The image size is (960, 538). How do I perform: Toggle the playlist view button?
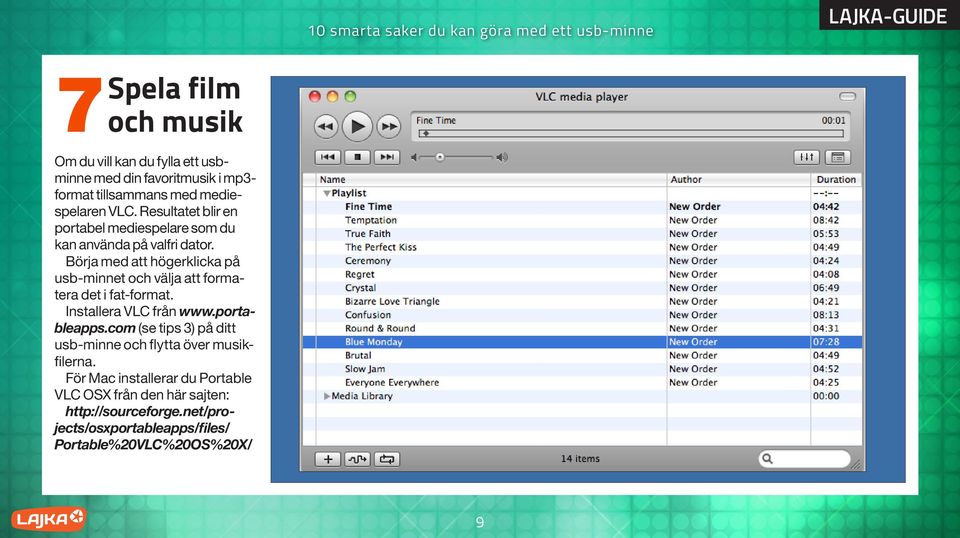click(x=838, y=157)
